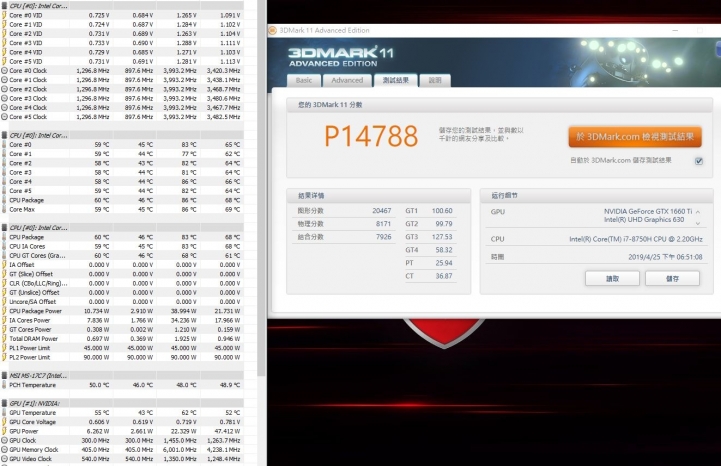
Task: Click the sensor list vertical scrollbar
Action: point(261,188)
